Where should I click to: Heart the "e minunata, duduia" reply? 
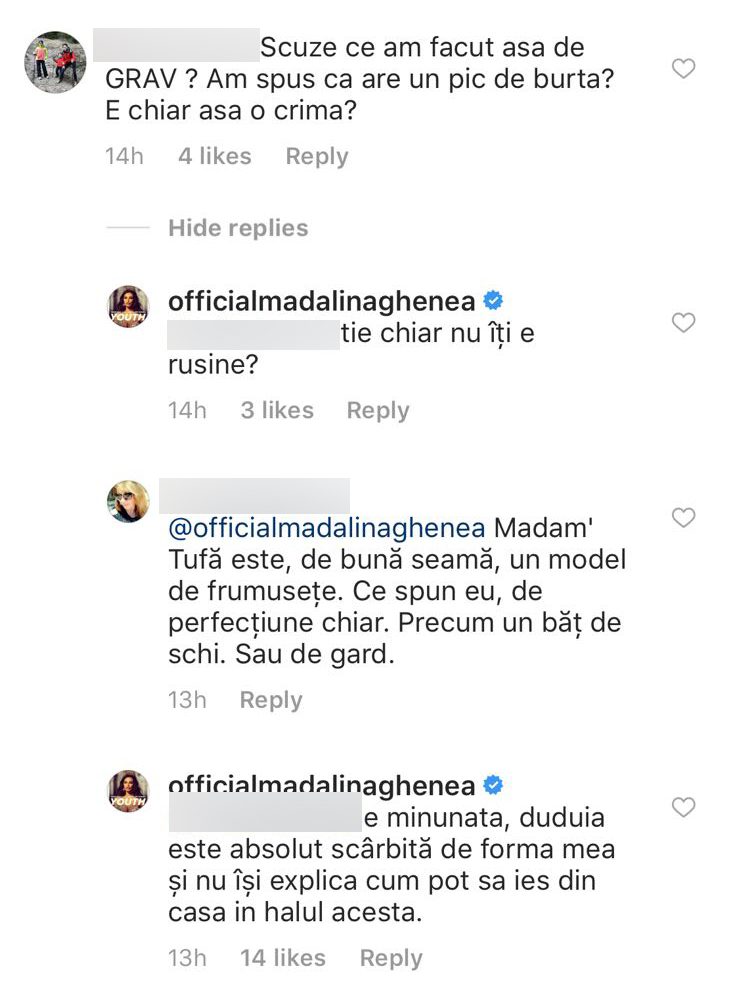click(683, 807)
